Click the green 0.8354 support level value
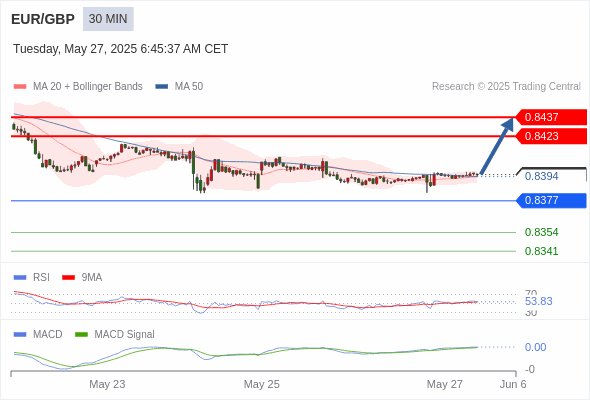The image size is (590, 400). click(x=541, y=232)
